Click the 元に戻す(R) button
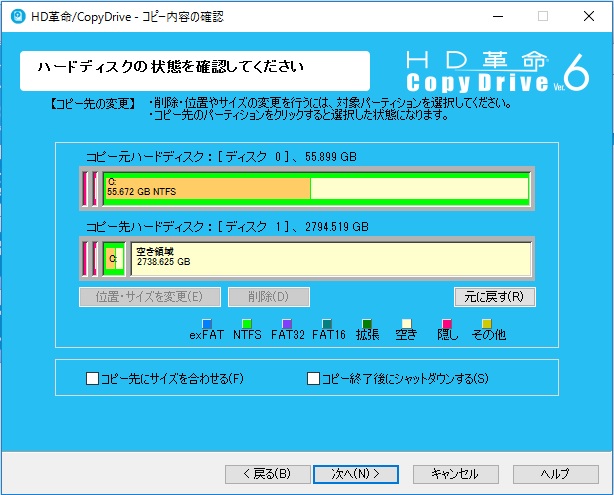The width and height of the screenshot is (614, 495). [495, 297]
